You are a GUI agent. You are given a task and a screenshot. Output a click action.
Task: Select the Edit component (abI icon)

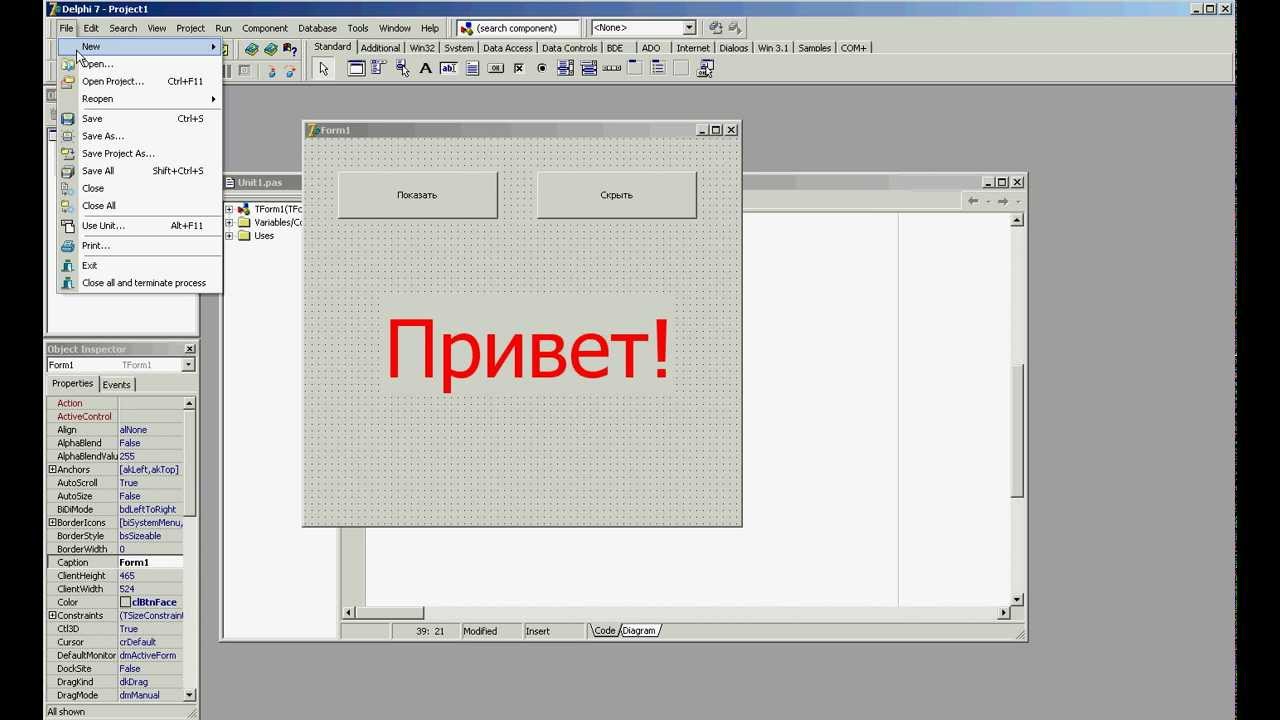(x=448, y=68)
